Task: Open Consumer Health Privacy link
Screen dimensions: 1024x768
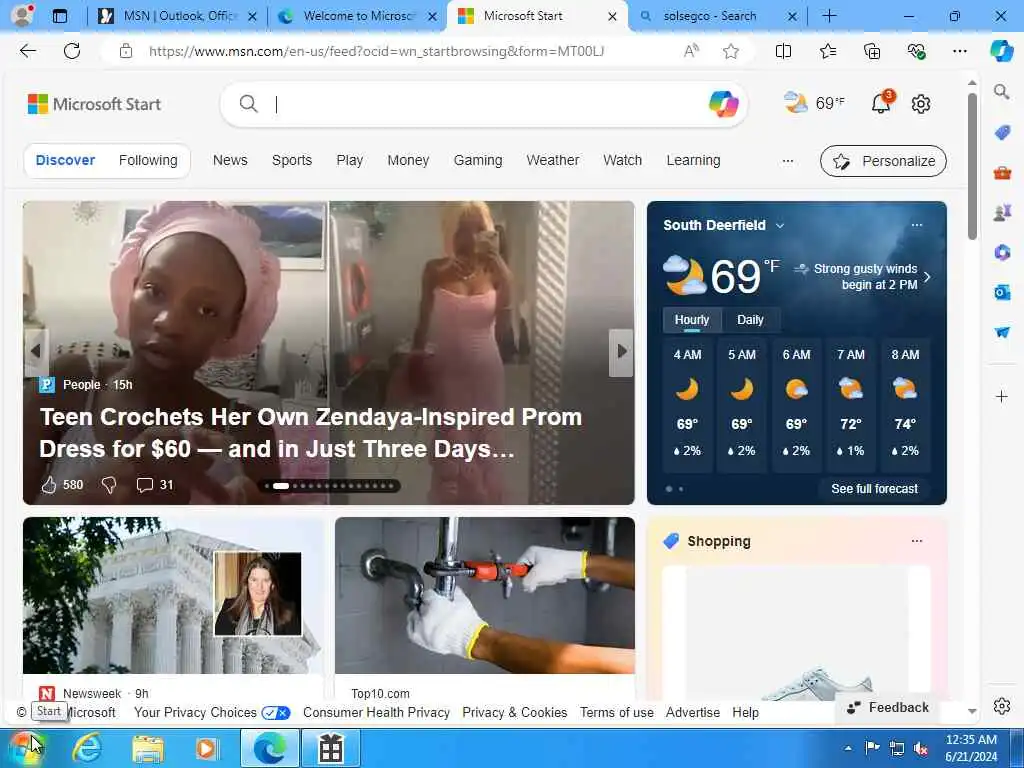Action: click(x=376, y=712)
